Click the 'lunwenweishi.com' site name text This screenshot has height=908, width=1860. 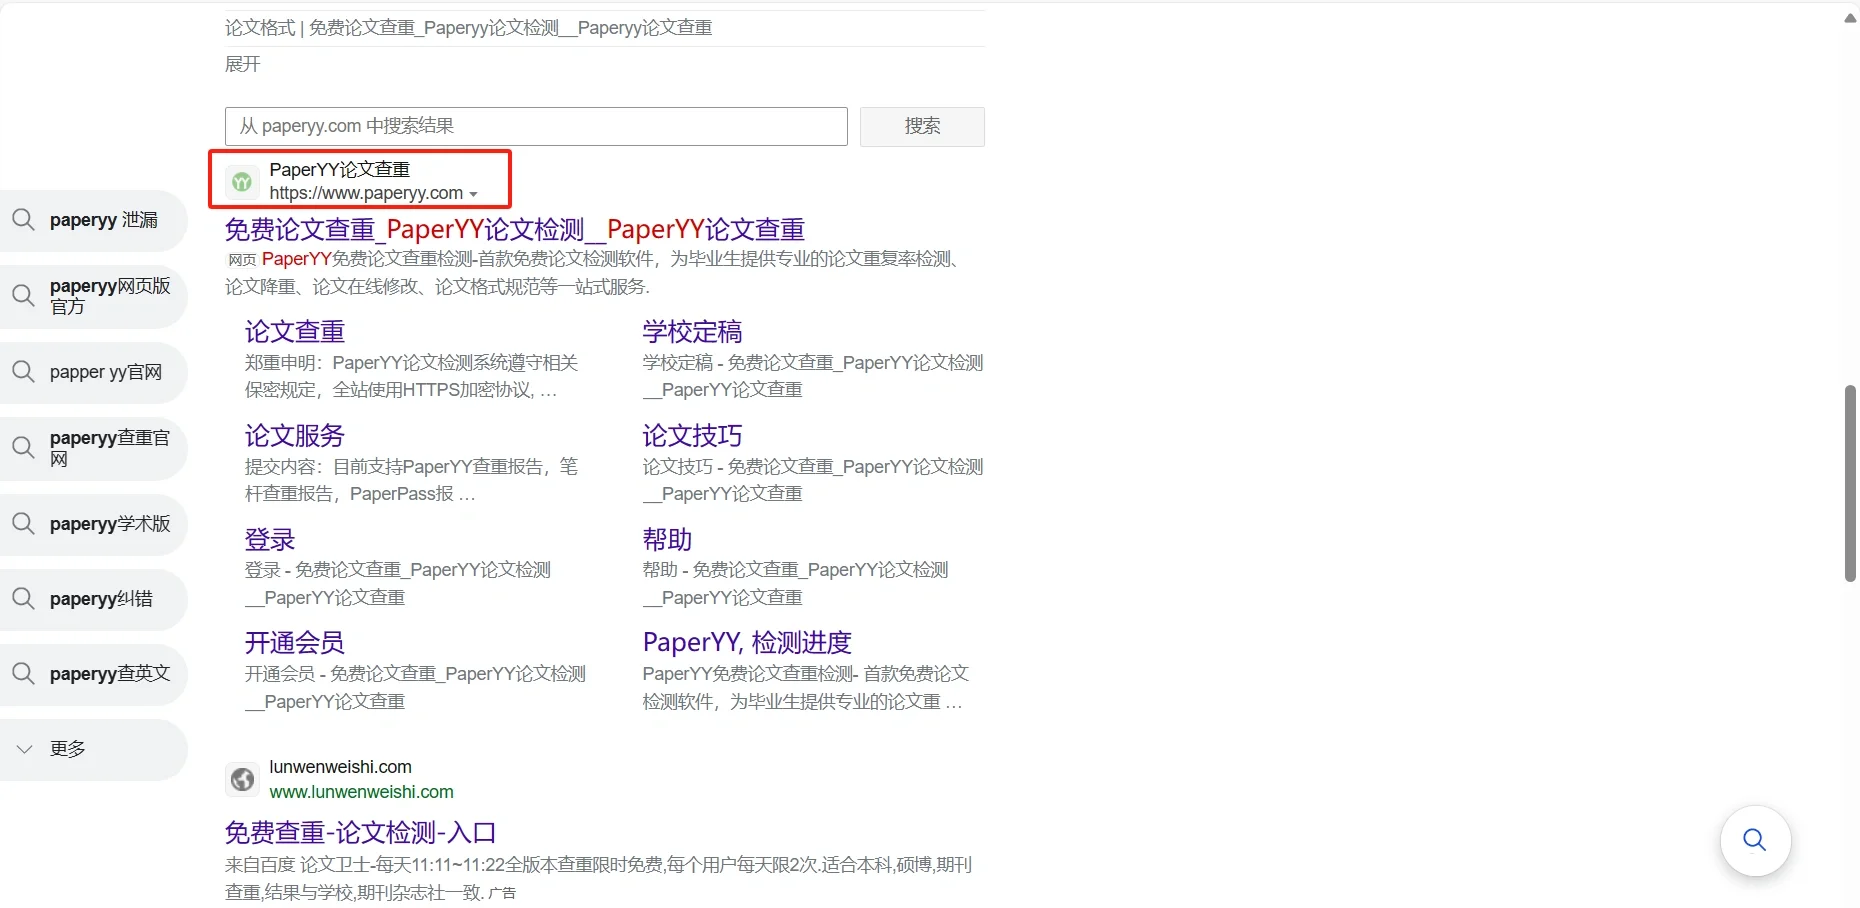(x=340, y=767)
